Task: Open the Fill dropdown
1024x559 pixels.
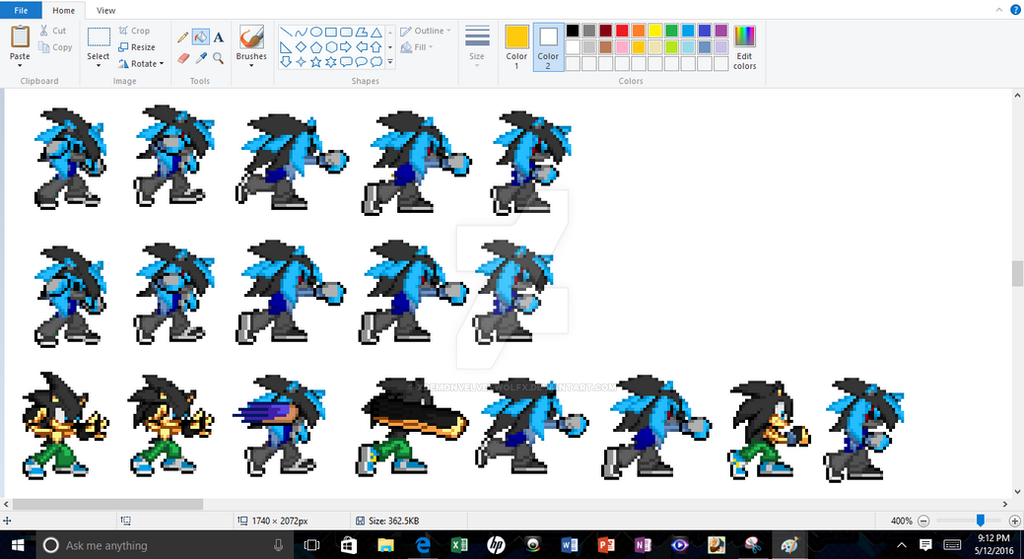Action: tap(417, 47)
